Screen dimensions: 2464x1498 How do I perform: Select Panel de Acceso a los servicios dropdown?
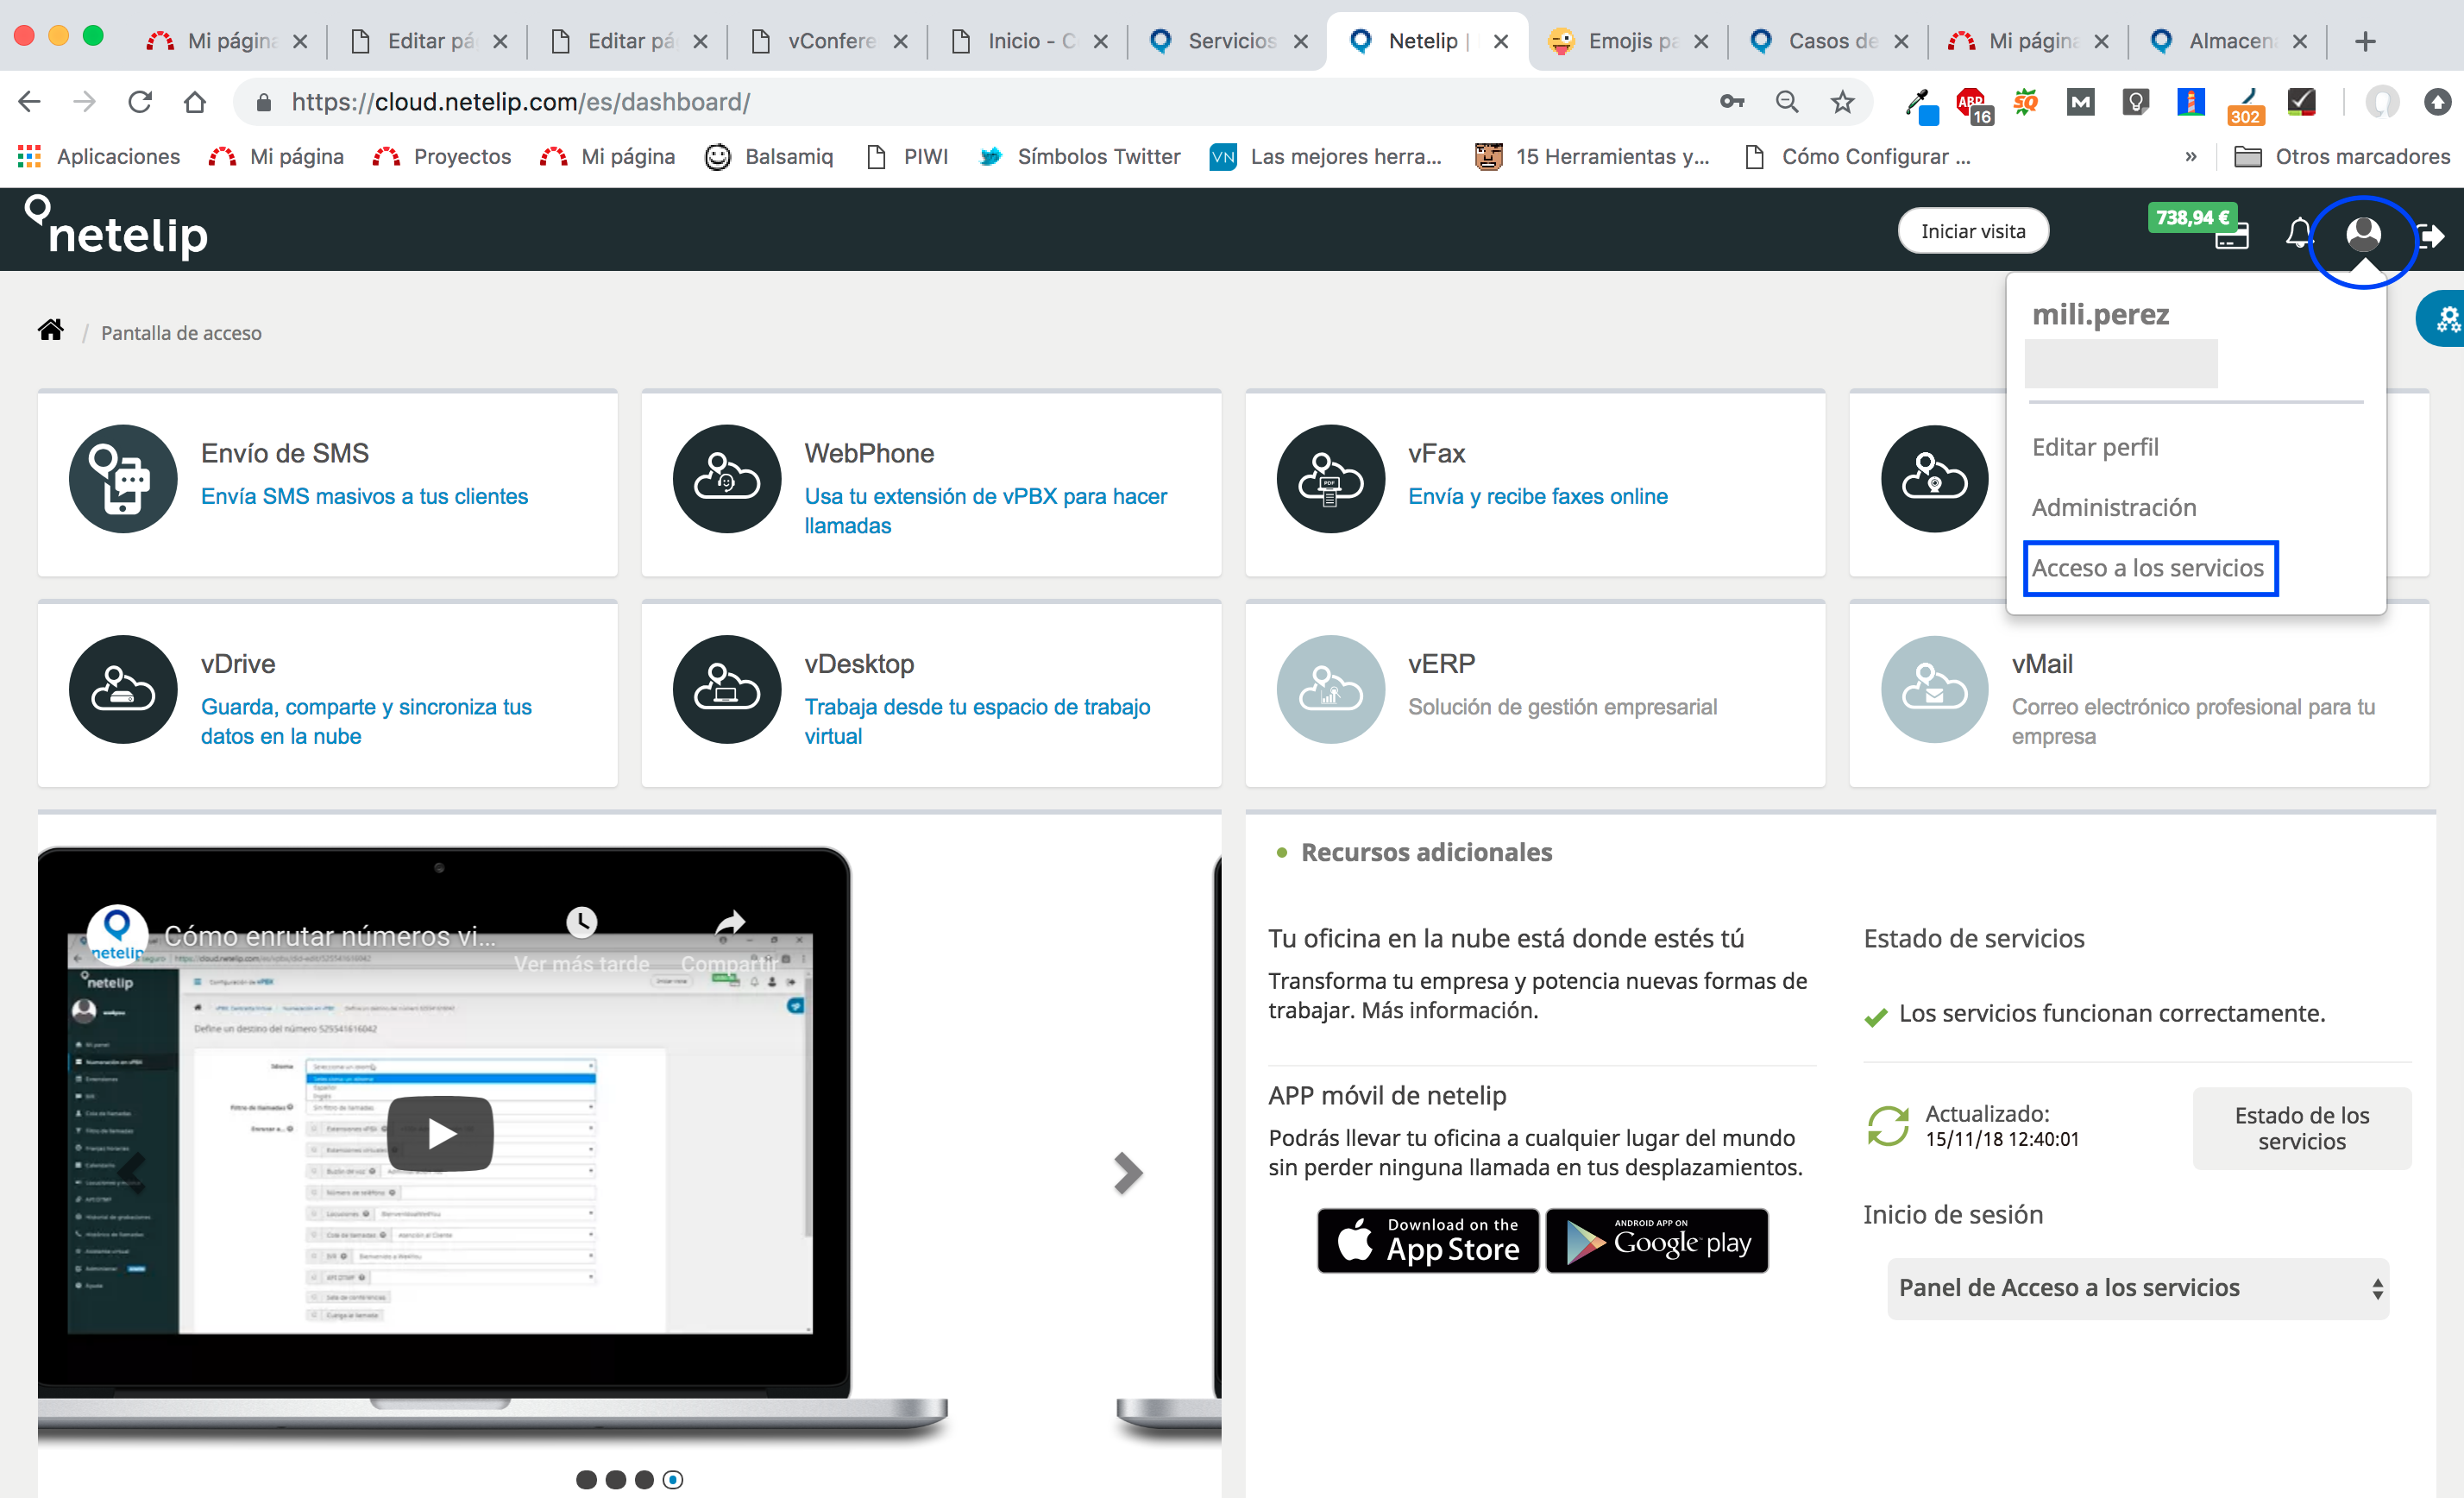tap(2139, 1288)
